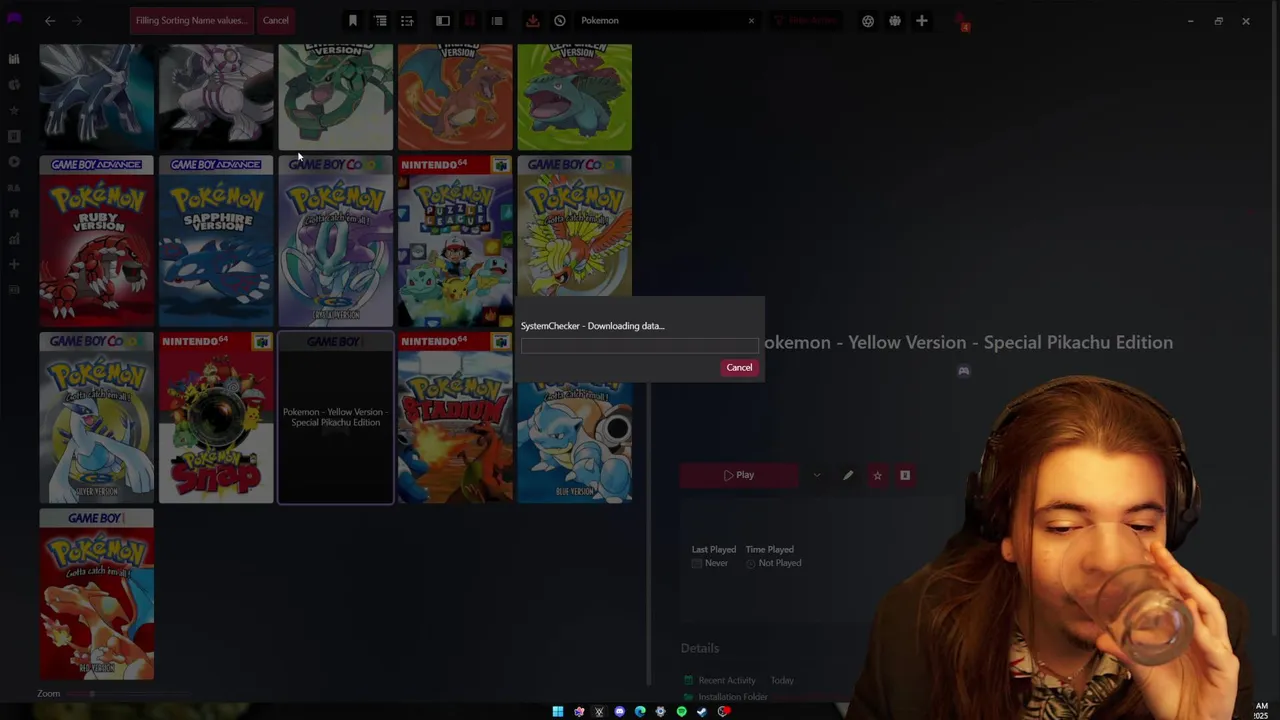Select Pokemon Puzzle League cover
This screenshot has width=1280, height=720.
tap(455, 241)
